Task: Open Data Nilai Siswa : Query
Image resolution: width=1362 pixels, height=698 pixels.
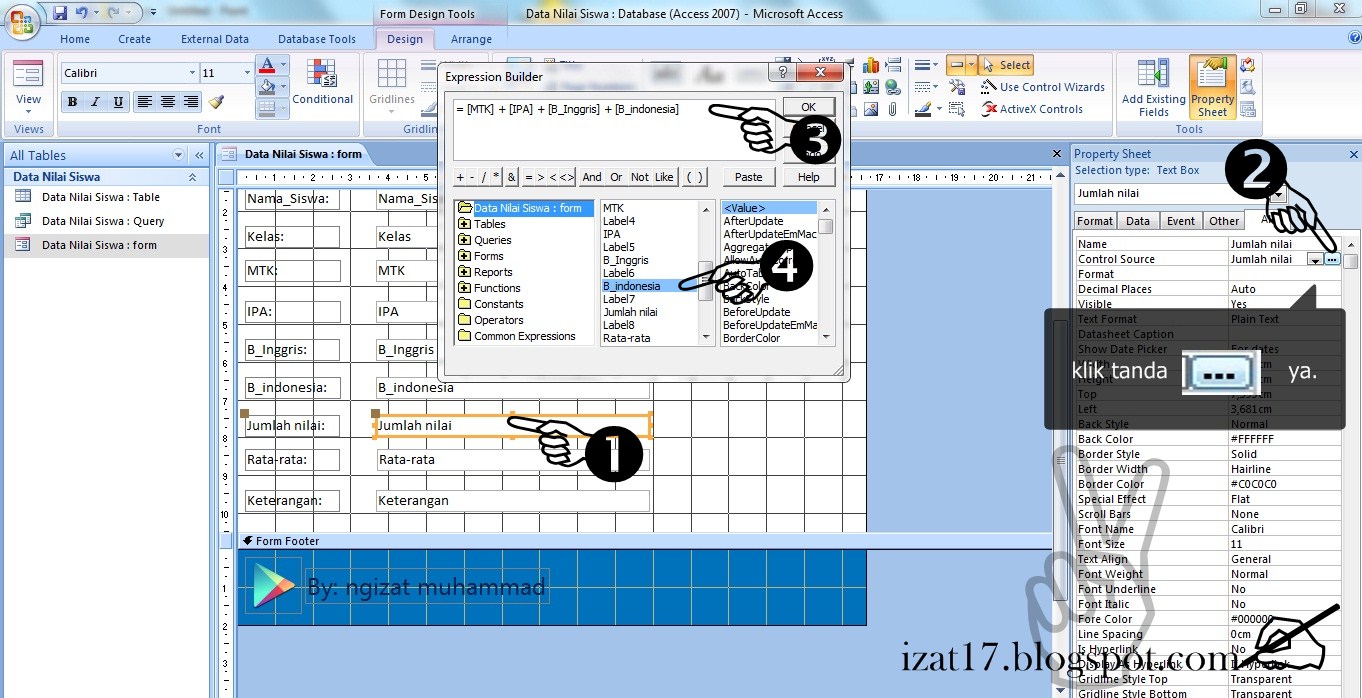Action: tap(103, 221)
